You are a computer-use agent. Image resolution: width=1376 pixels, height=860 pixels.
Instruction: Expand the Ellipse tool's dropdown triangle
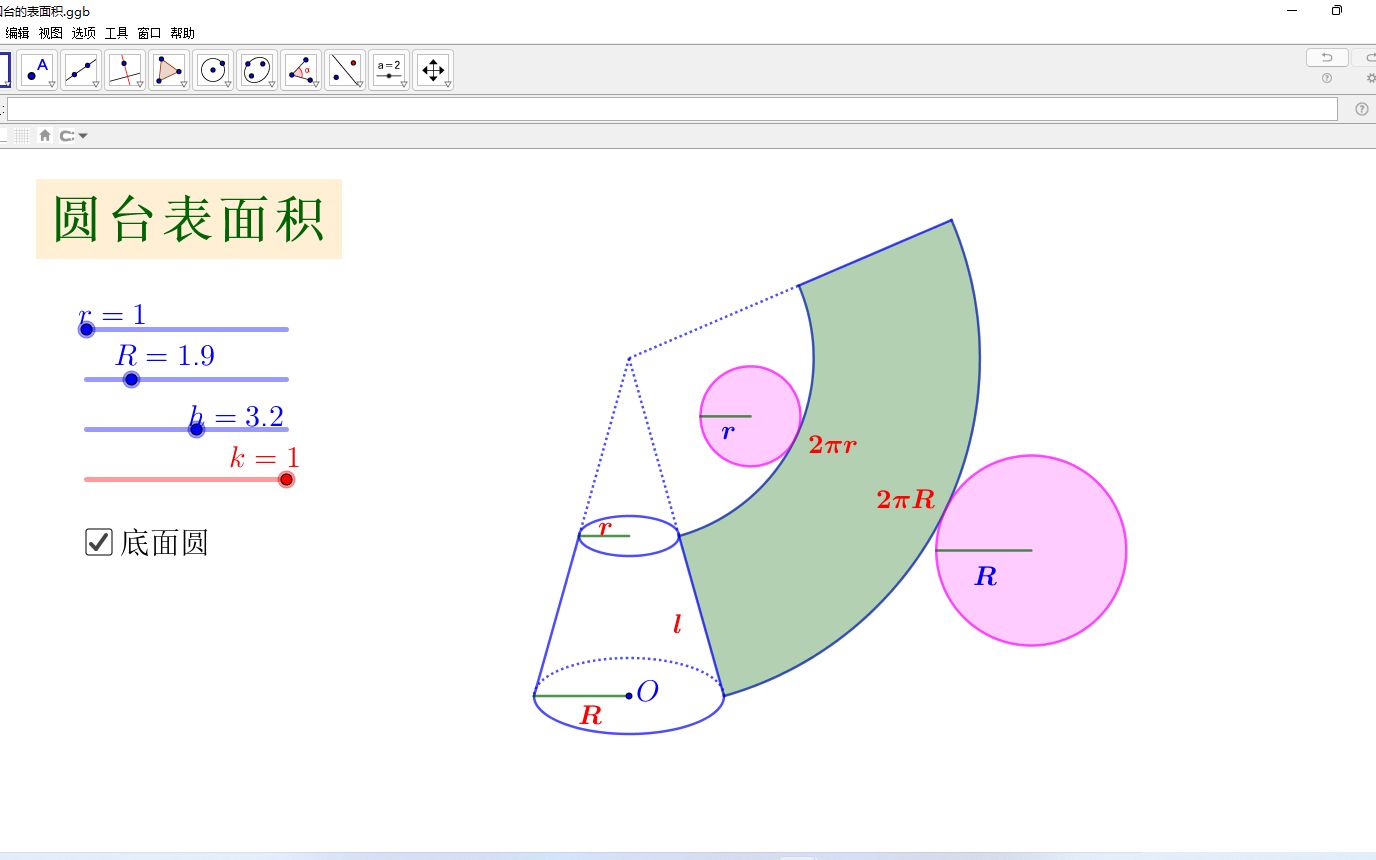(x=272, y=85)
